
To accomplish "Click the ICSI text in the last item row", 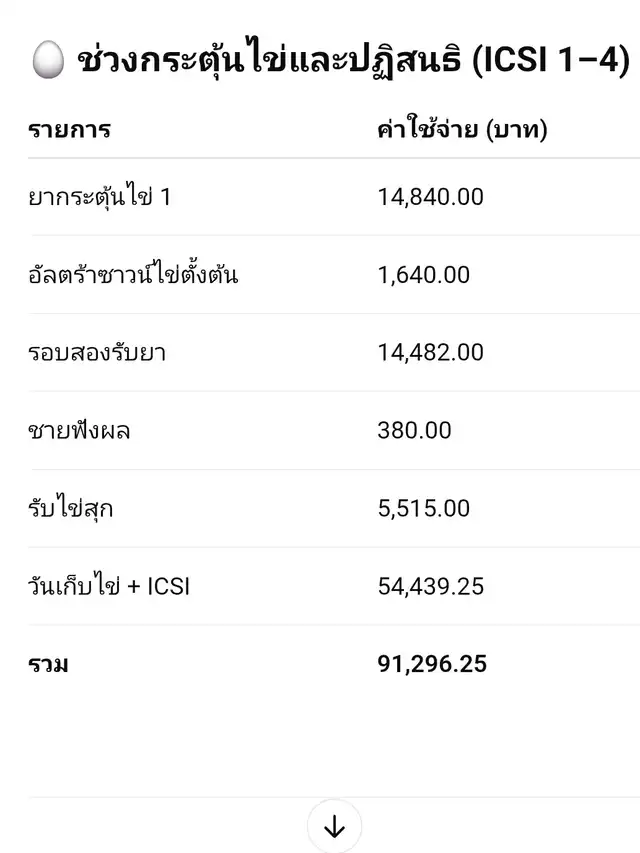I will (x=167, y=587).
